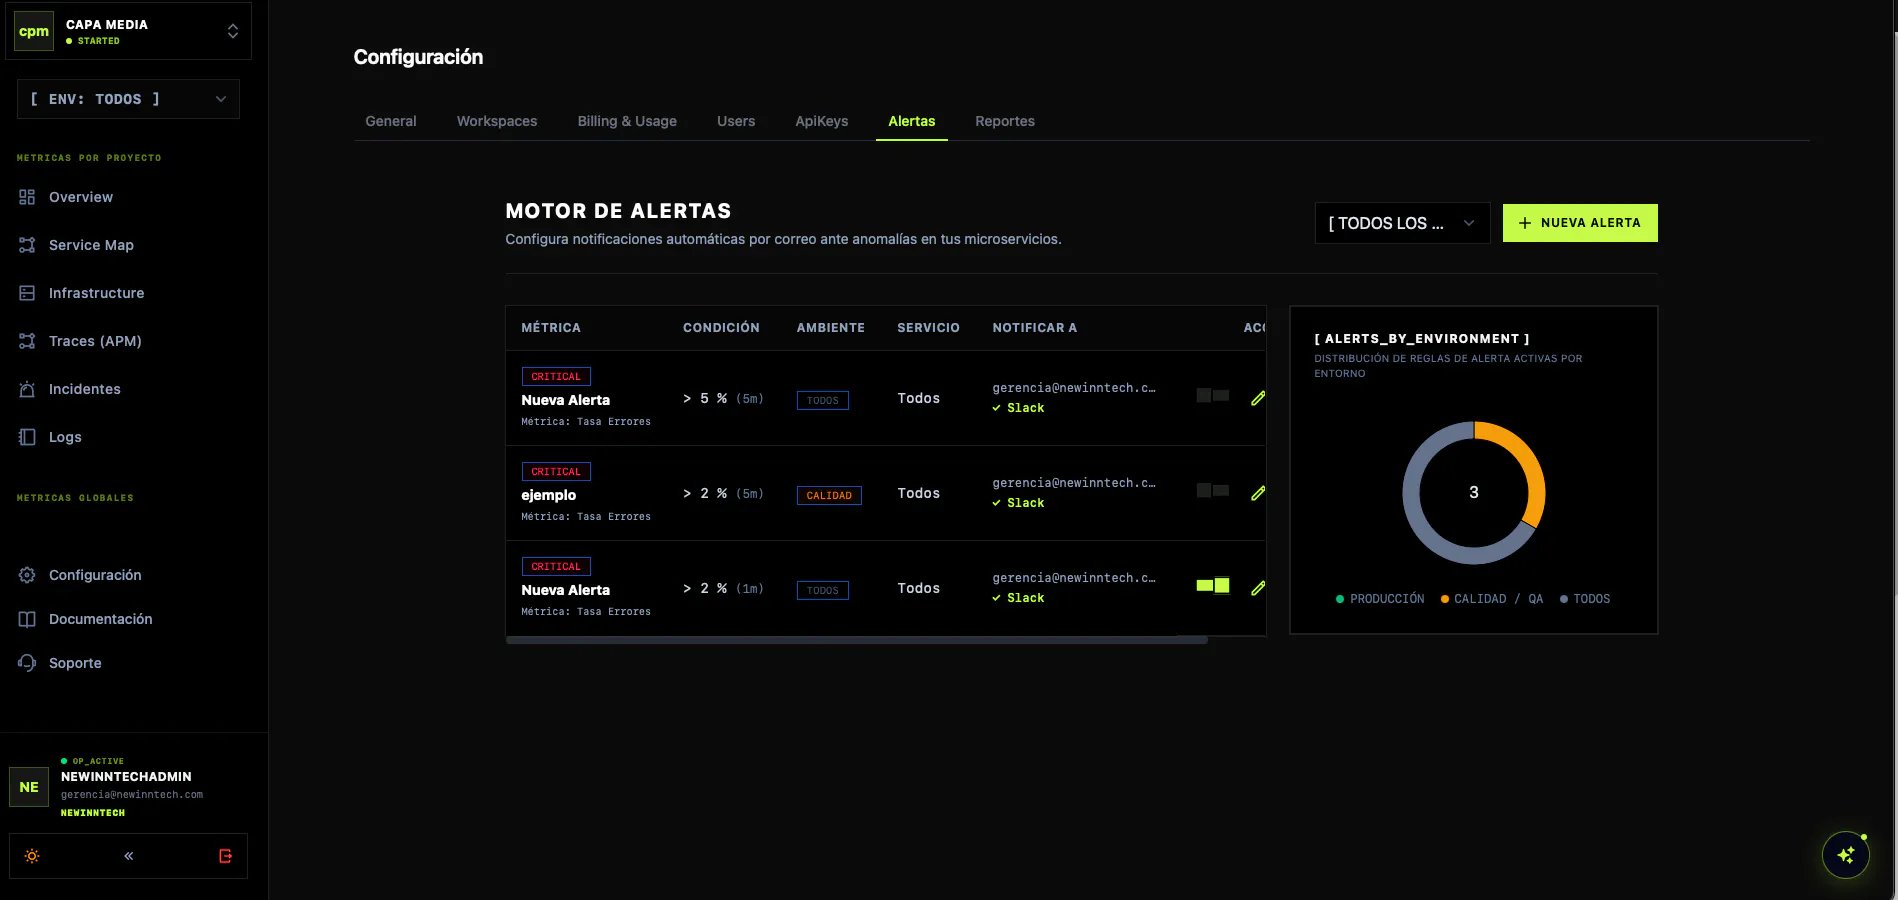
Task: Open the Incidentes siren icon
Action: [27, 389]
